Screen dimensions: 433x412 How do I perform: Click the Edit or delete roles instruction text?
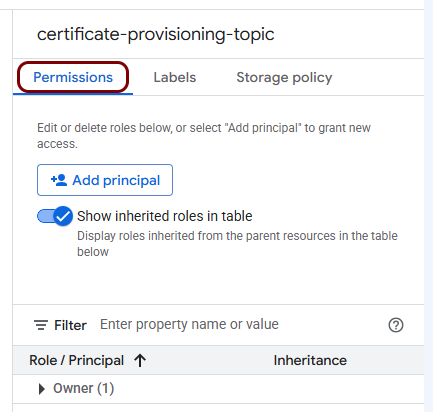[x=204, y=136]
